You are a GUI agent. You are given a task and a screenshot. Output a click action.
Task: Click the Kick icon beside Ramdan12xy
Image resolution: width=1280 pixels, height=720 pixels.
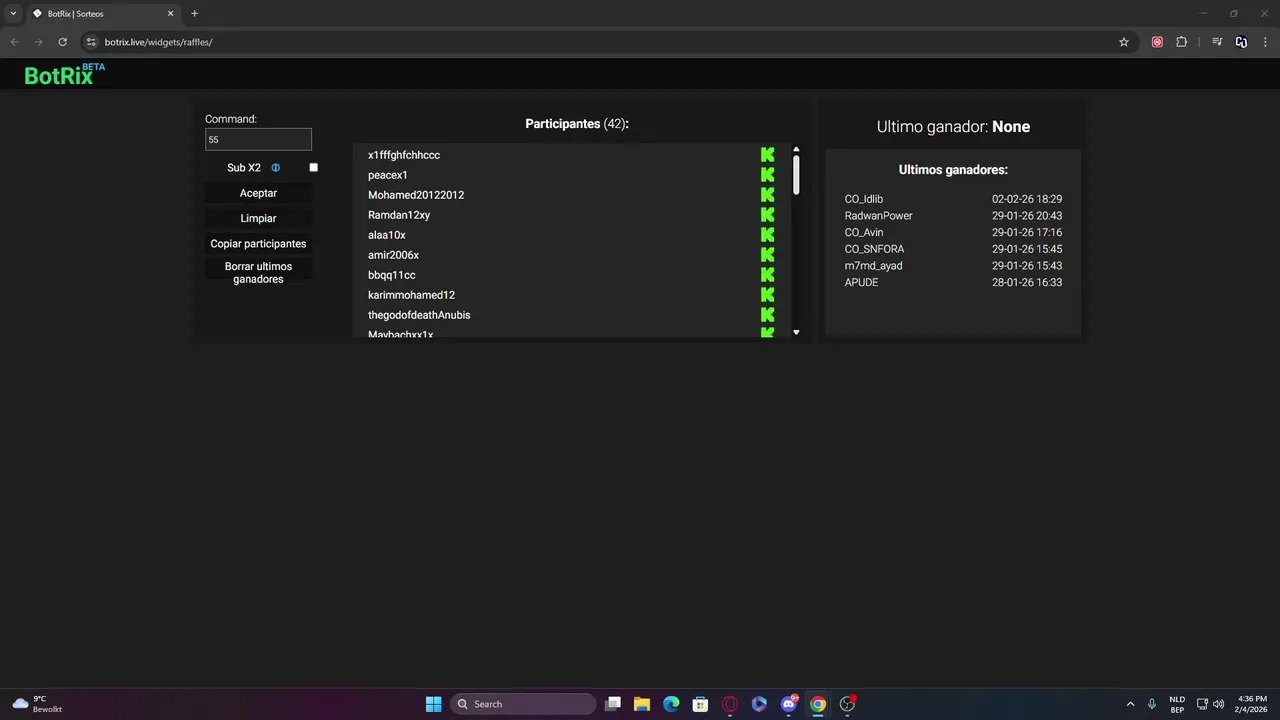(767, 215)
